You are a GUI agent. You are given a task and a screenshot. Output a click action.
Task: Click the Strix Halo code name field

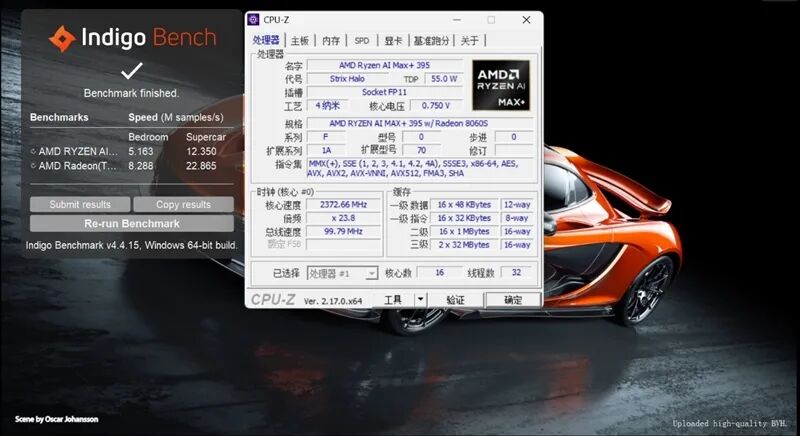pyautogui.click(x=347, y=79)
